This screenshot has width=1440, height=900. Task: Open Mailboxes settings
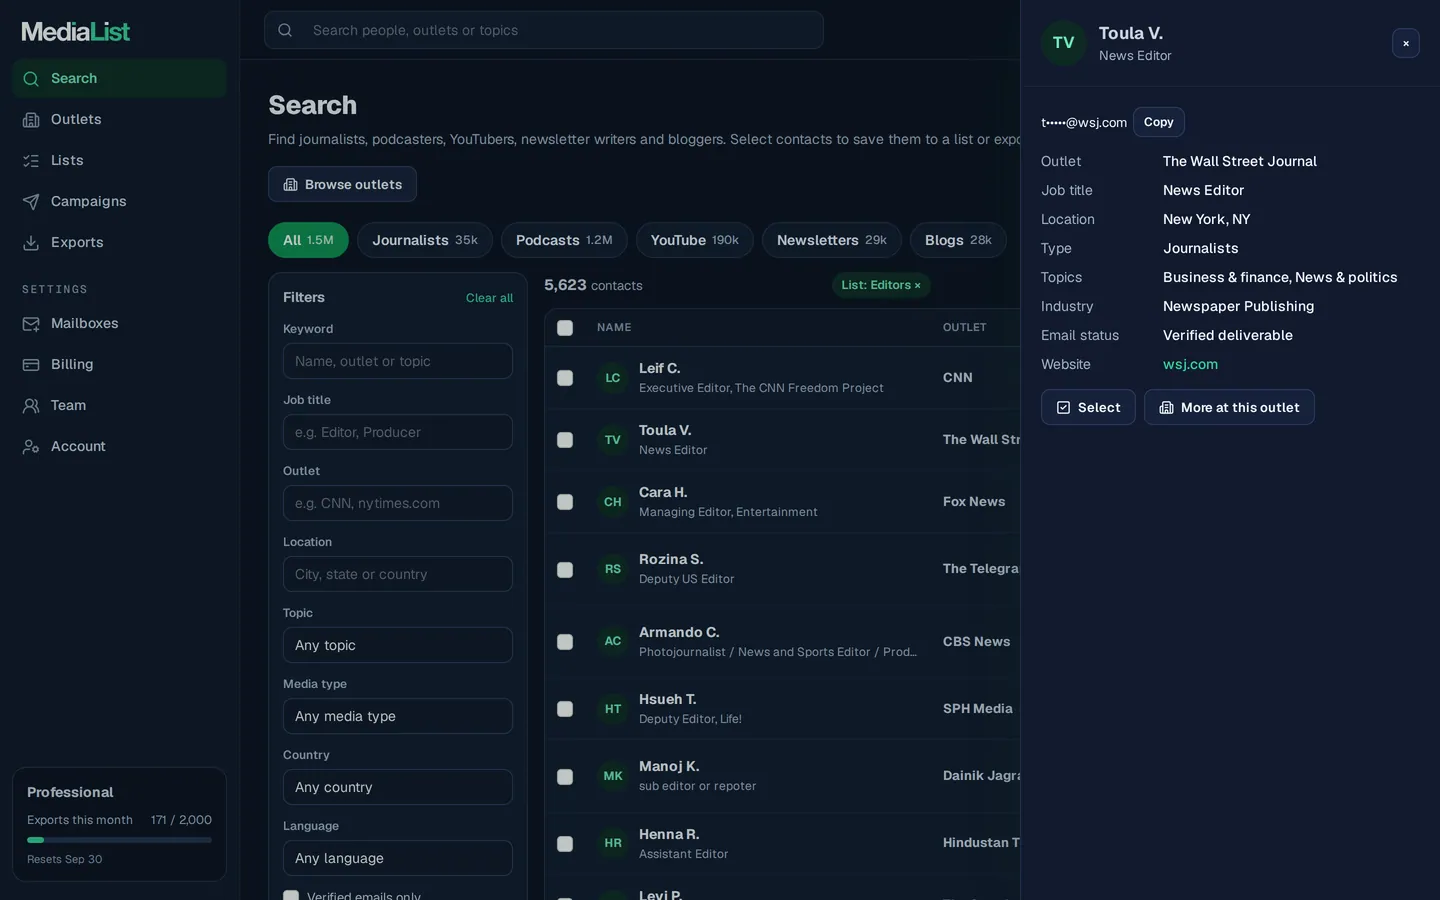point(119,323)
